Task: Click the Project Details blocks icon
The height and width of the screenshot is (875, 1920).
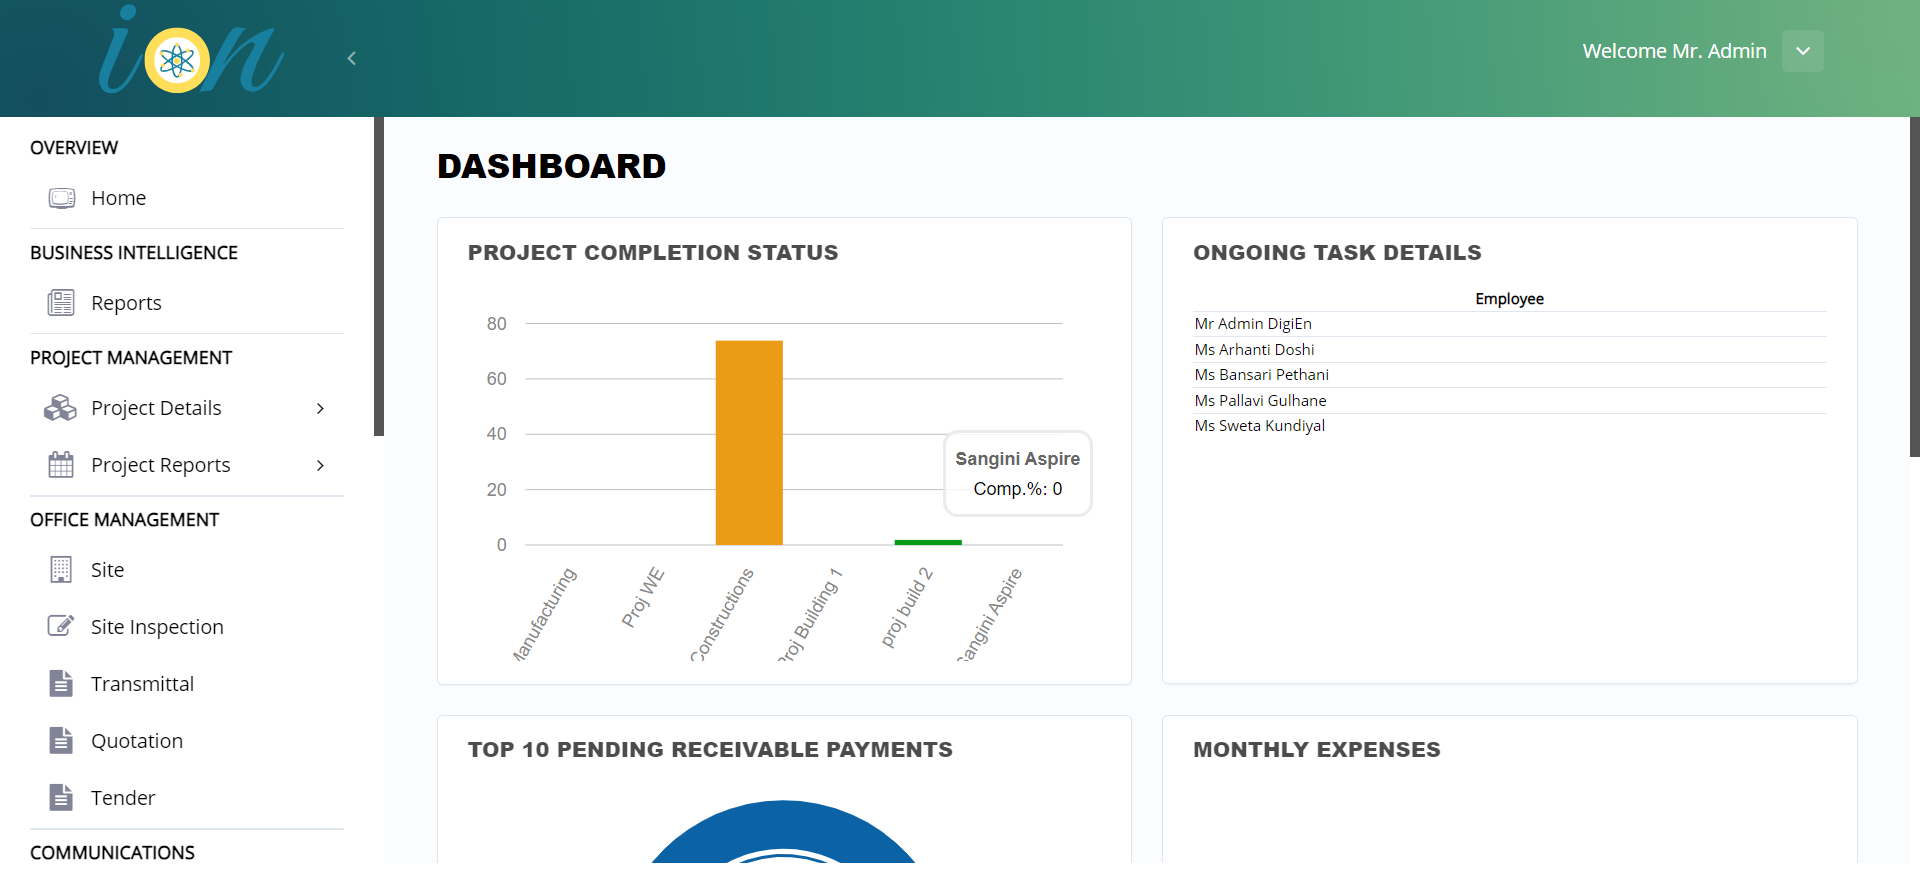Action: coord(60,408)
